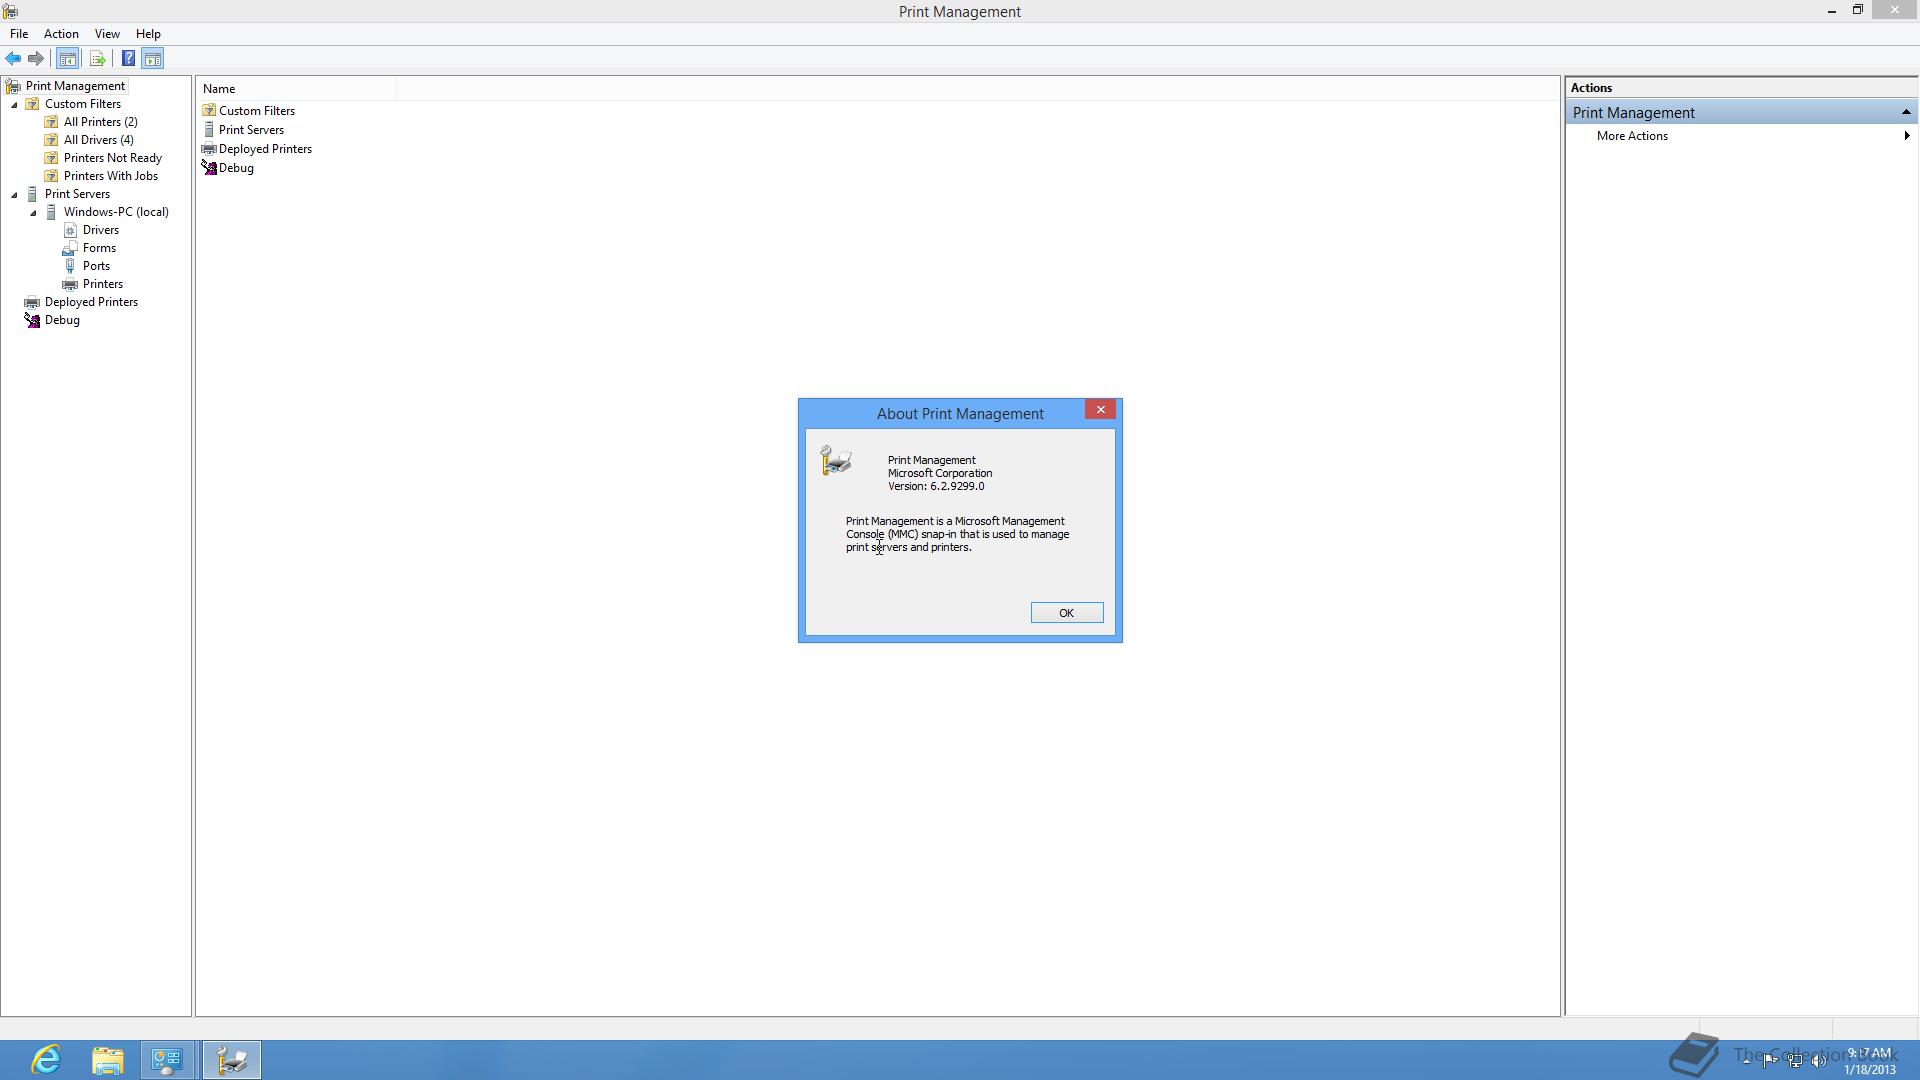Open Forms under Windows-PC

99,248
